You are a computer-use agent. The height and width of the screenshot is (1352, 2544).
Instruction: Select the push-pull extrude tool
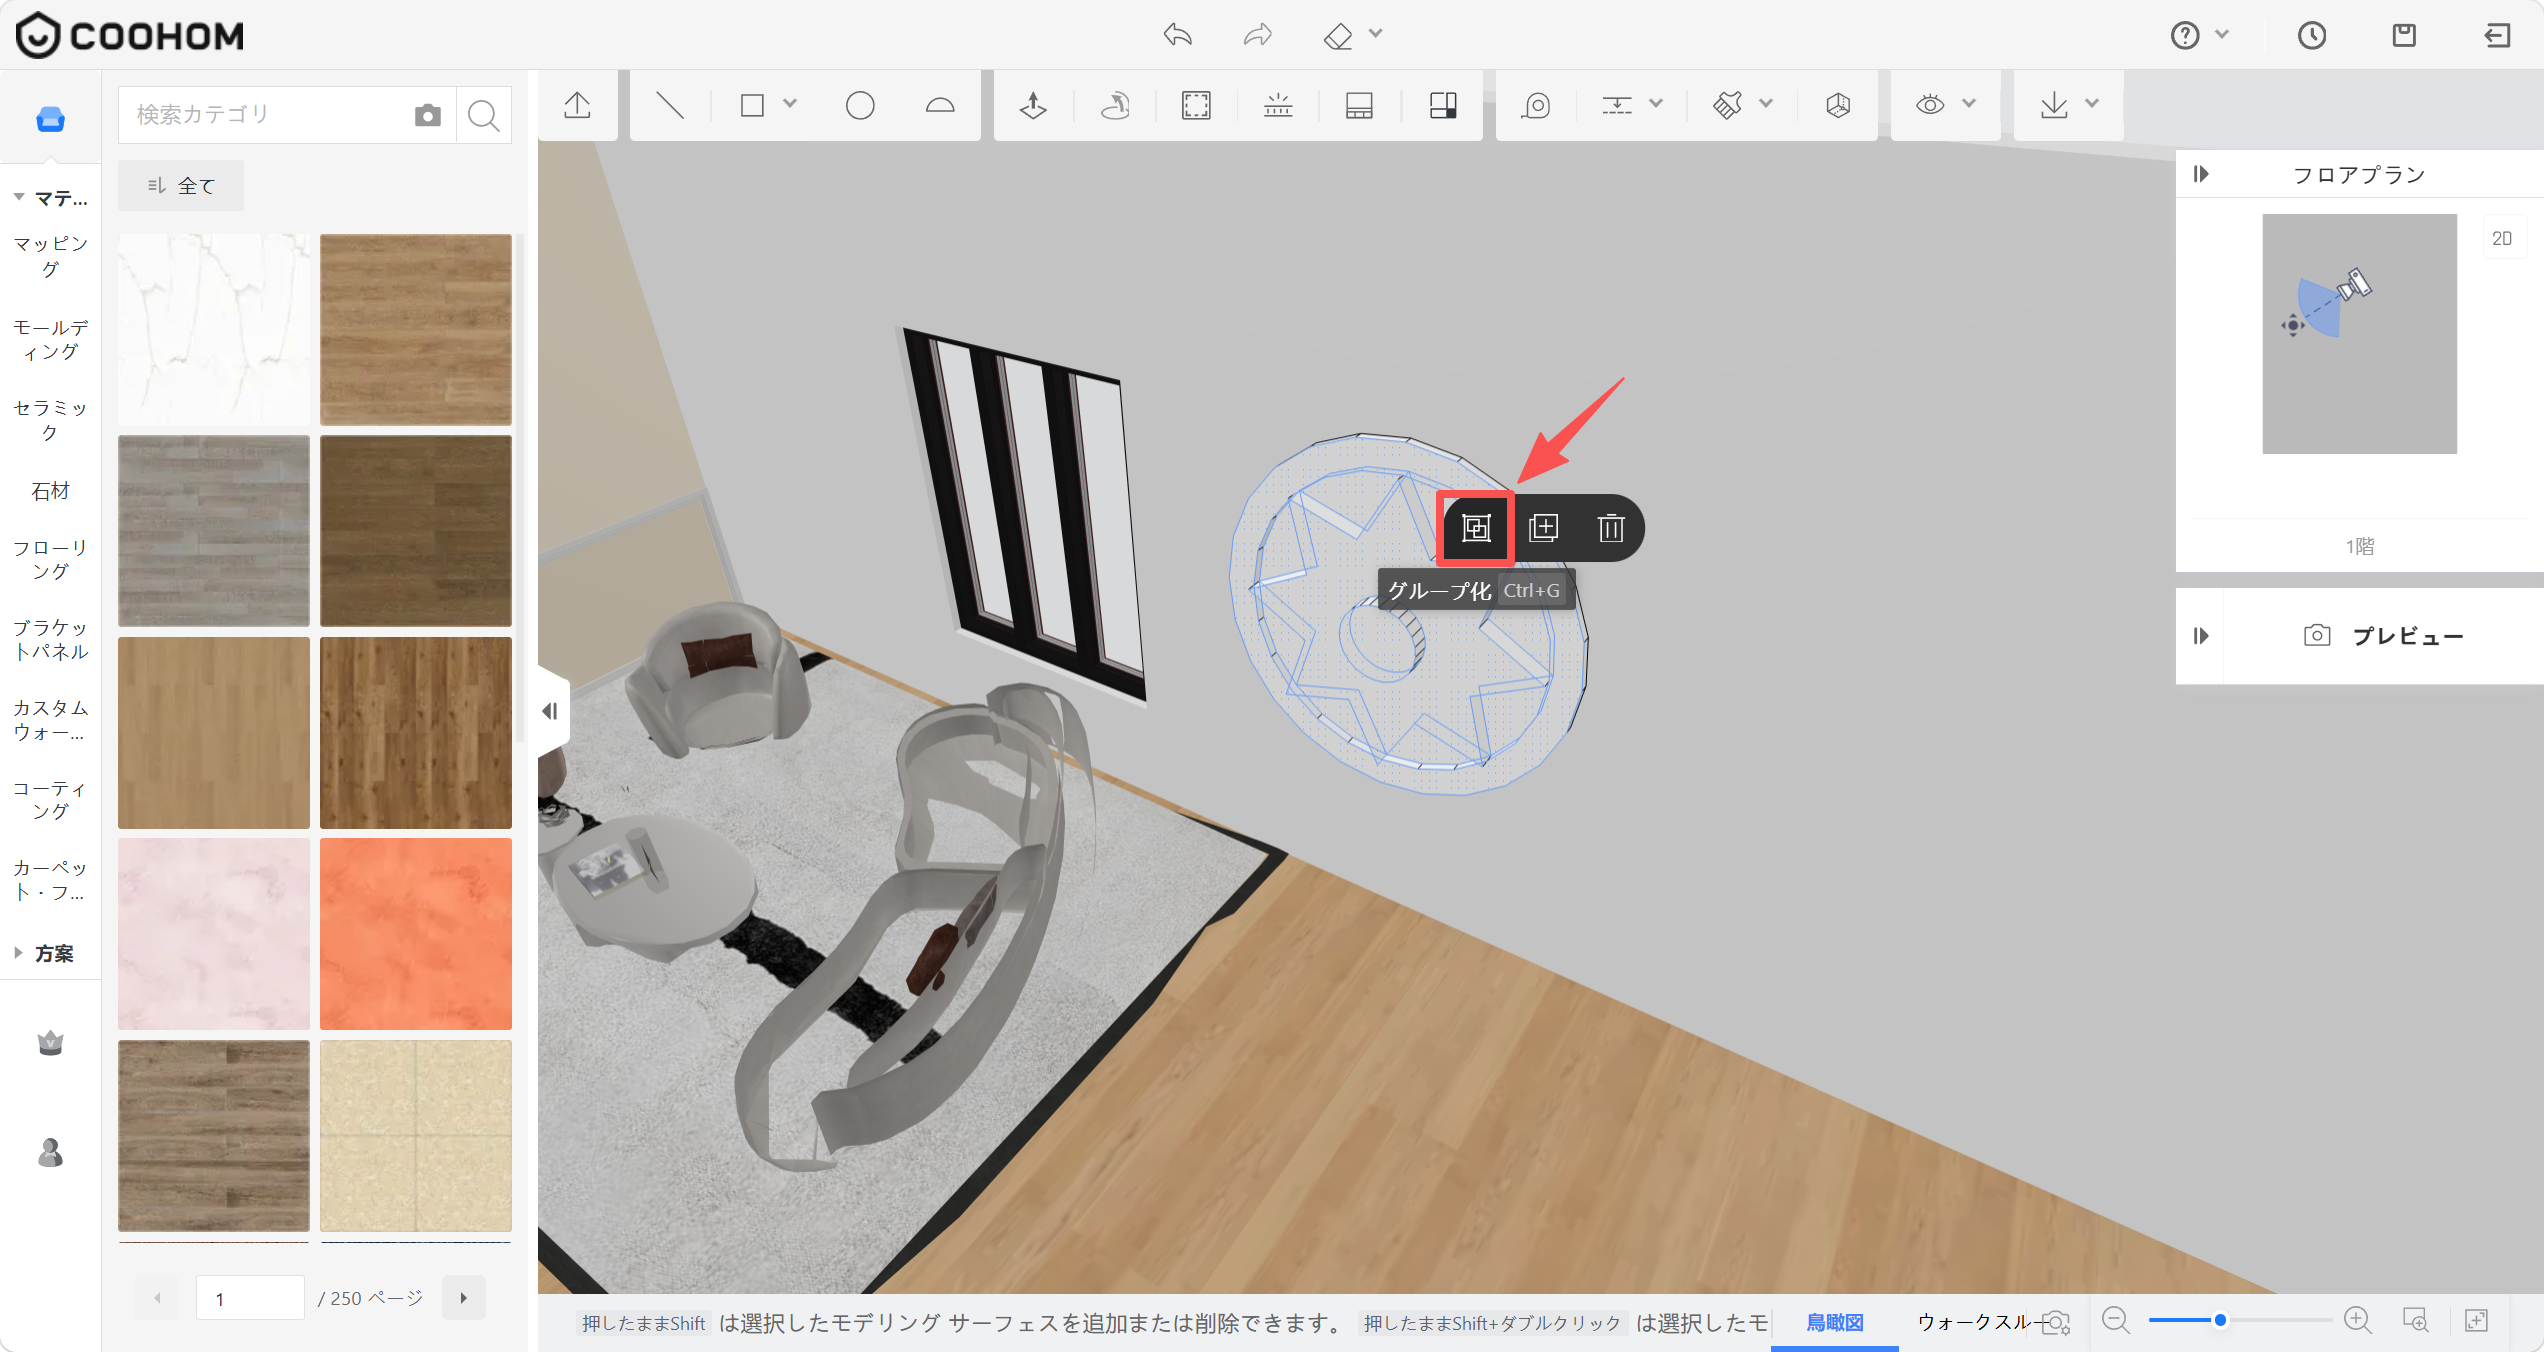(1033, 105)
